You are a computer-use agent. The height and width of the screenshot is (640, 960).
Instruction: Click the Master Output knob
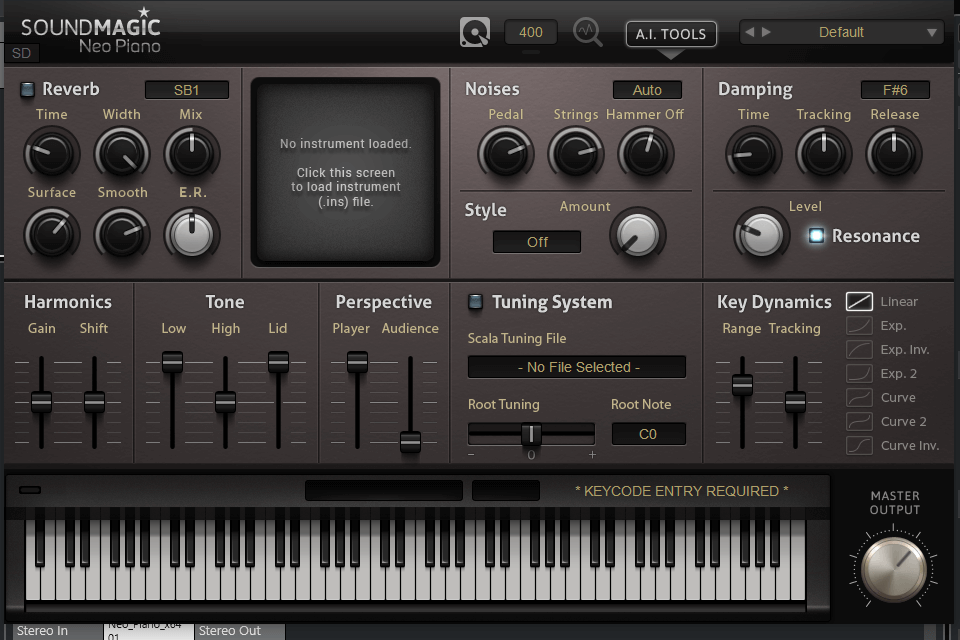[x=894, y=569]
